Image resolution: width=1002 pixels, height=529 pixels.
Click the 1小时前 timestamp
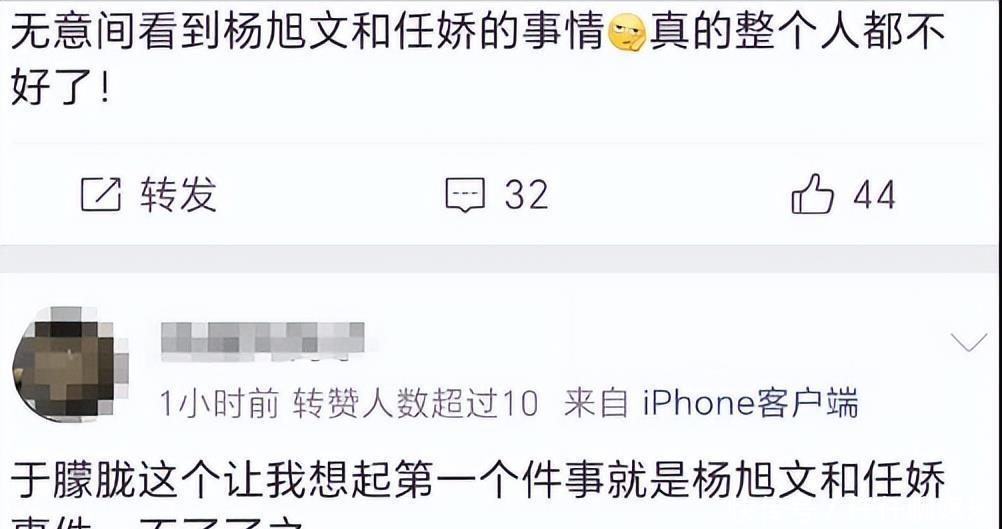tap(219, 403)
